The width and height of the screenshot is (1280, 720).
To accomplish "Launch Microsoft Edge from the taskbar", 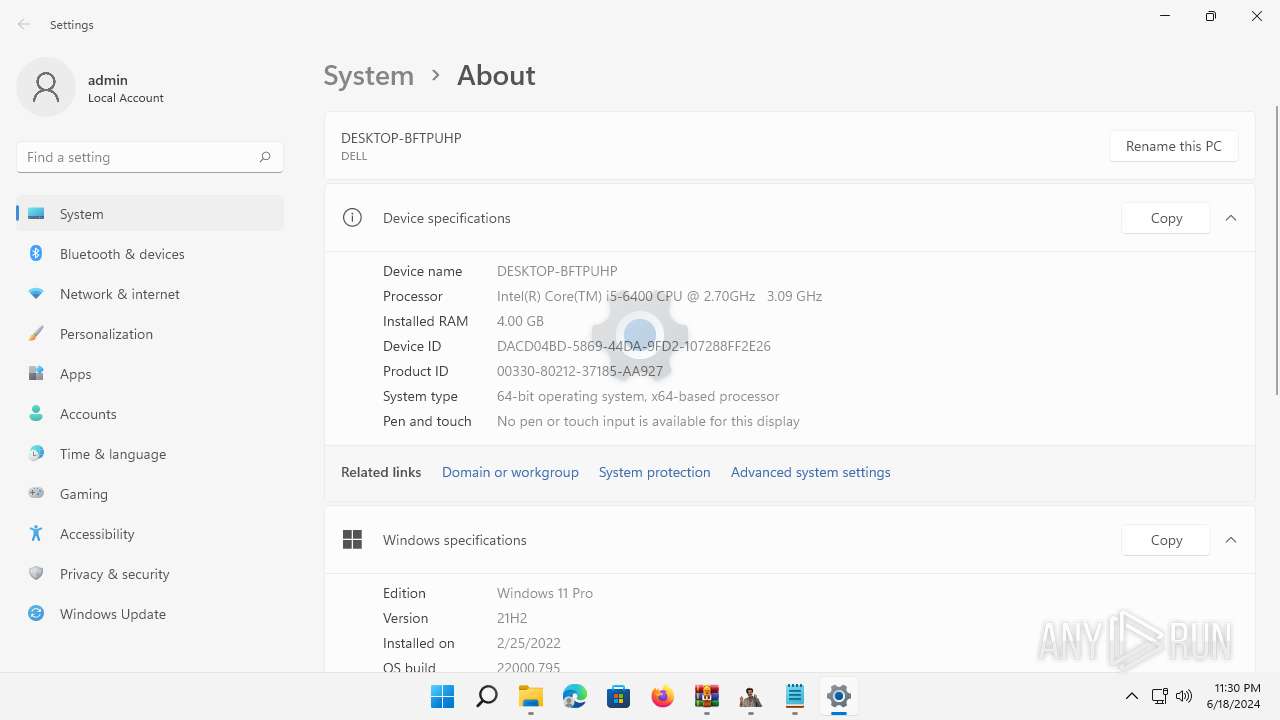I will click(x=574, y=696).
